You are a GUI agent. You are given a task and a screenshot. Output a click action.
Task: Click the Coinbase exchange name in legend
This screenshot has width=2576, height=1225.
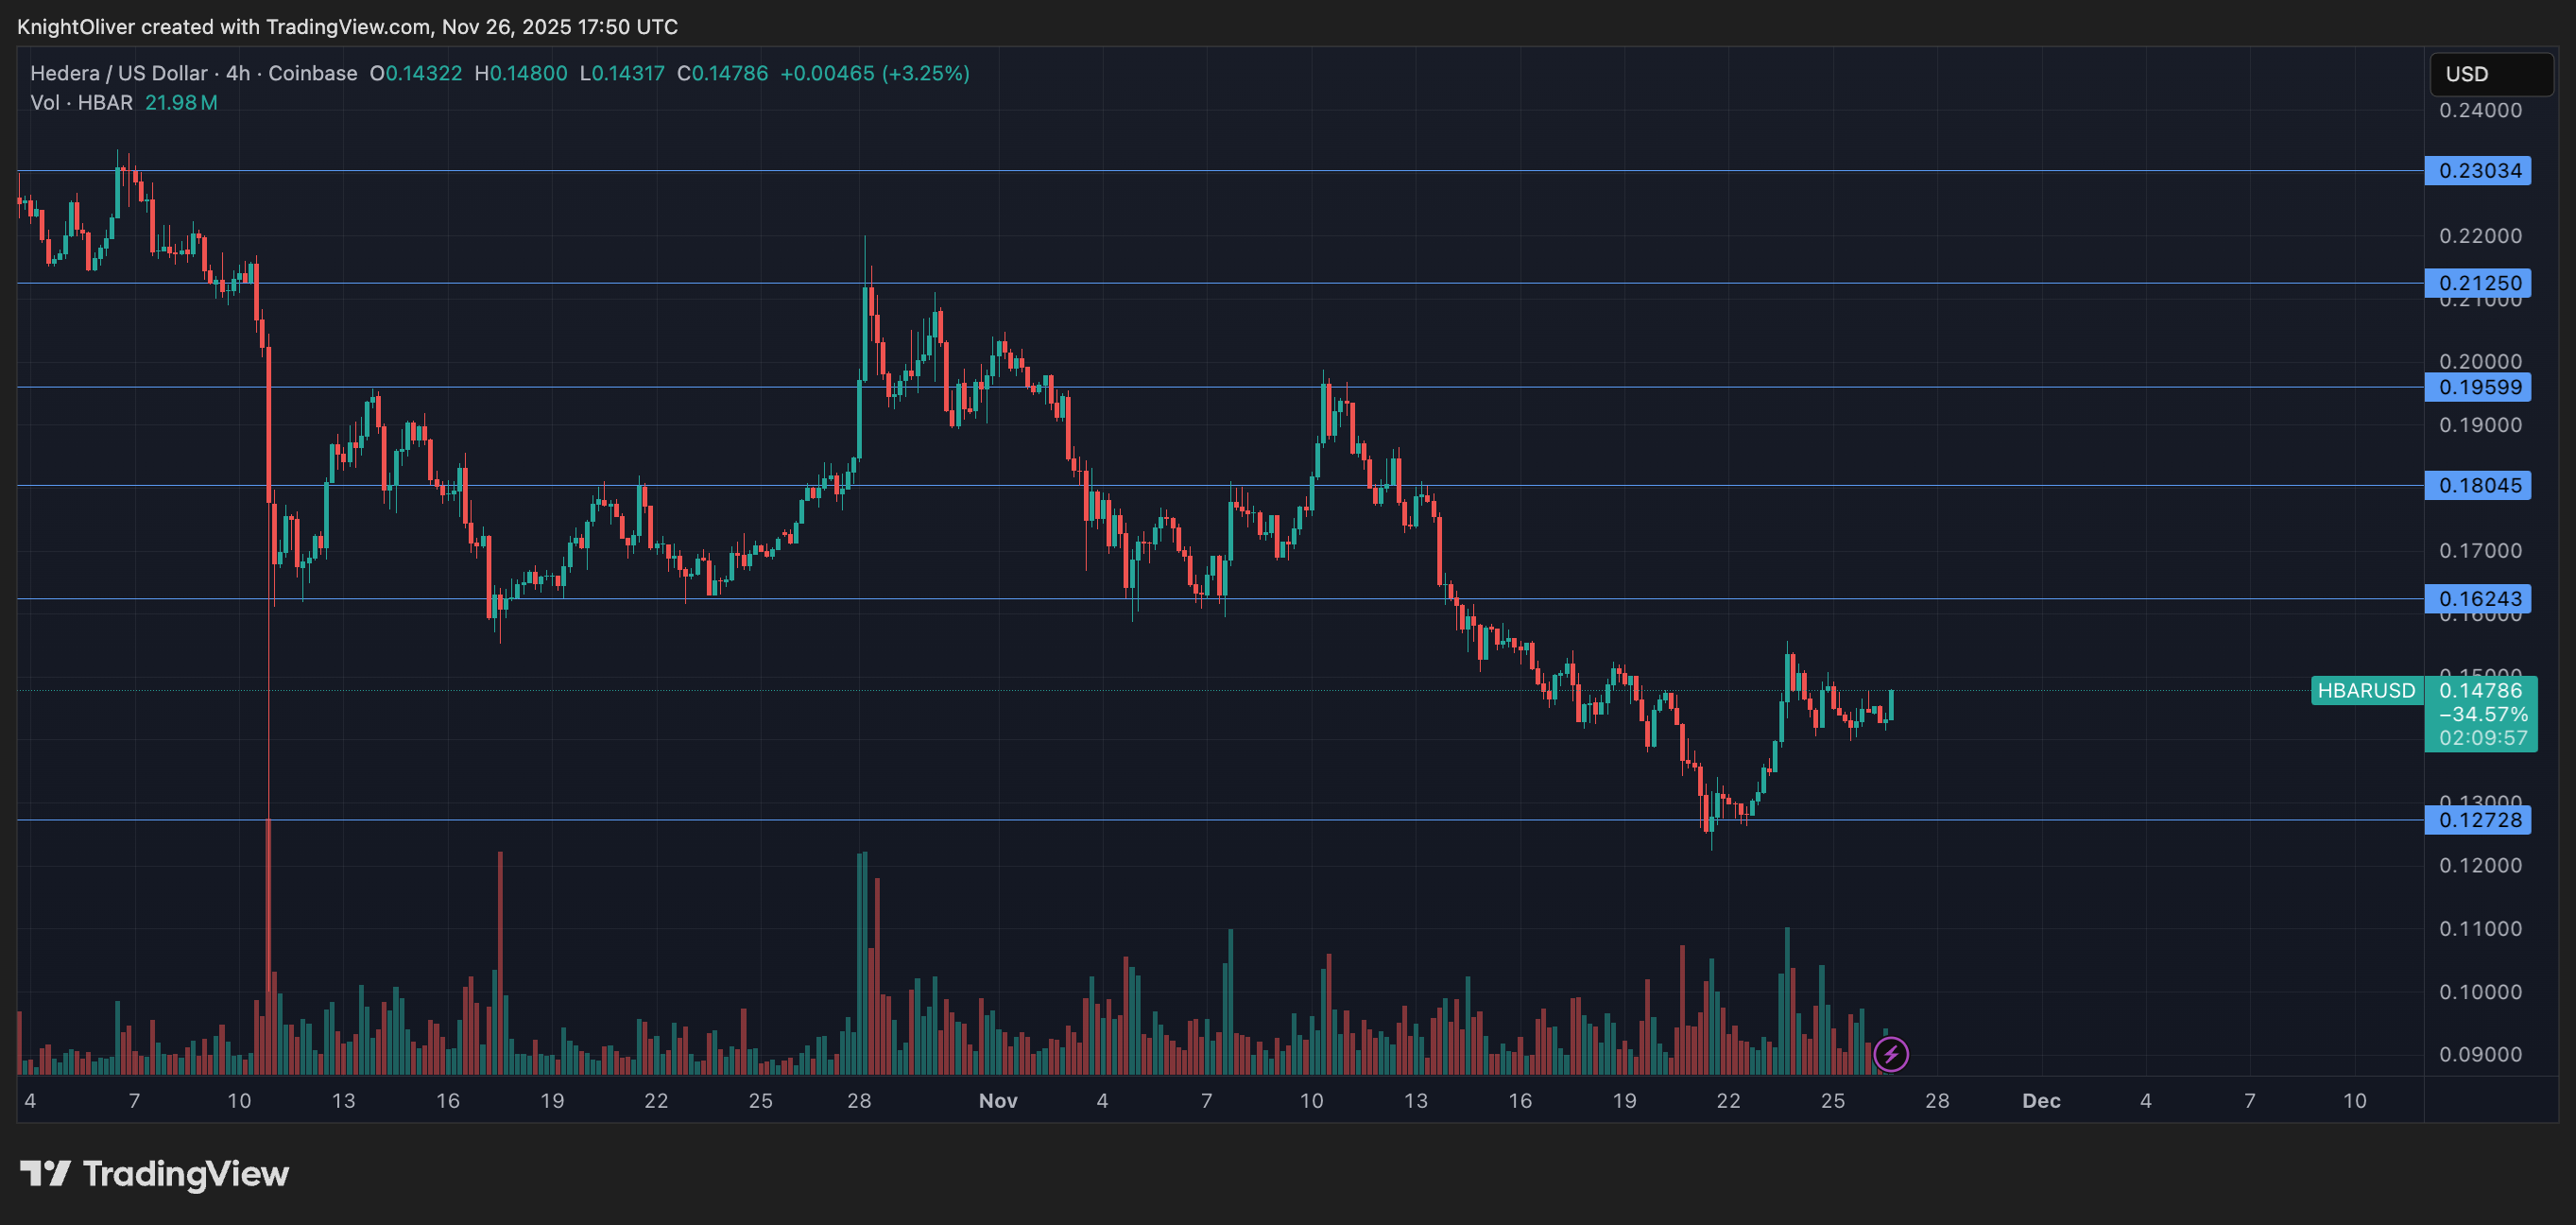312,73
